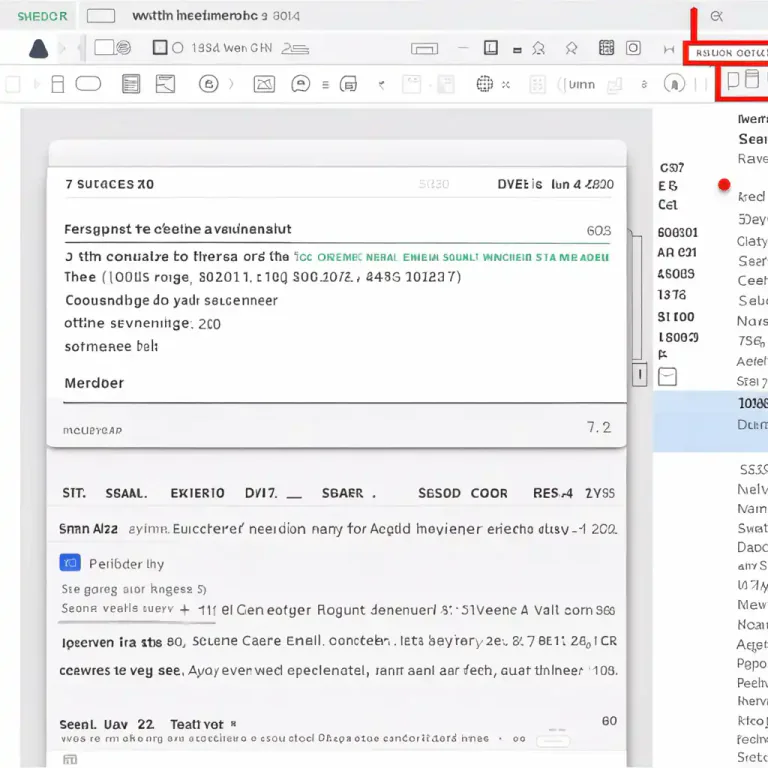Click the stacked cards icon

(x=348, y=84)
